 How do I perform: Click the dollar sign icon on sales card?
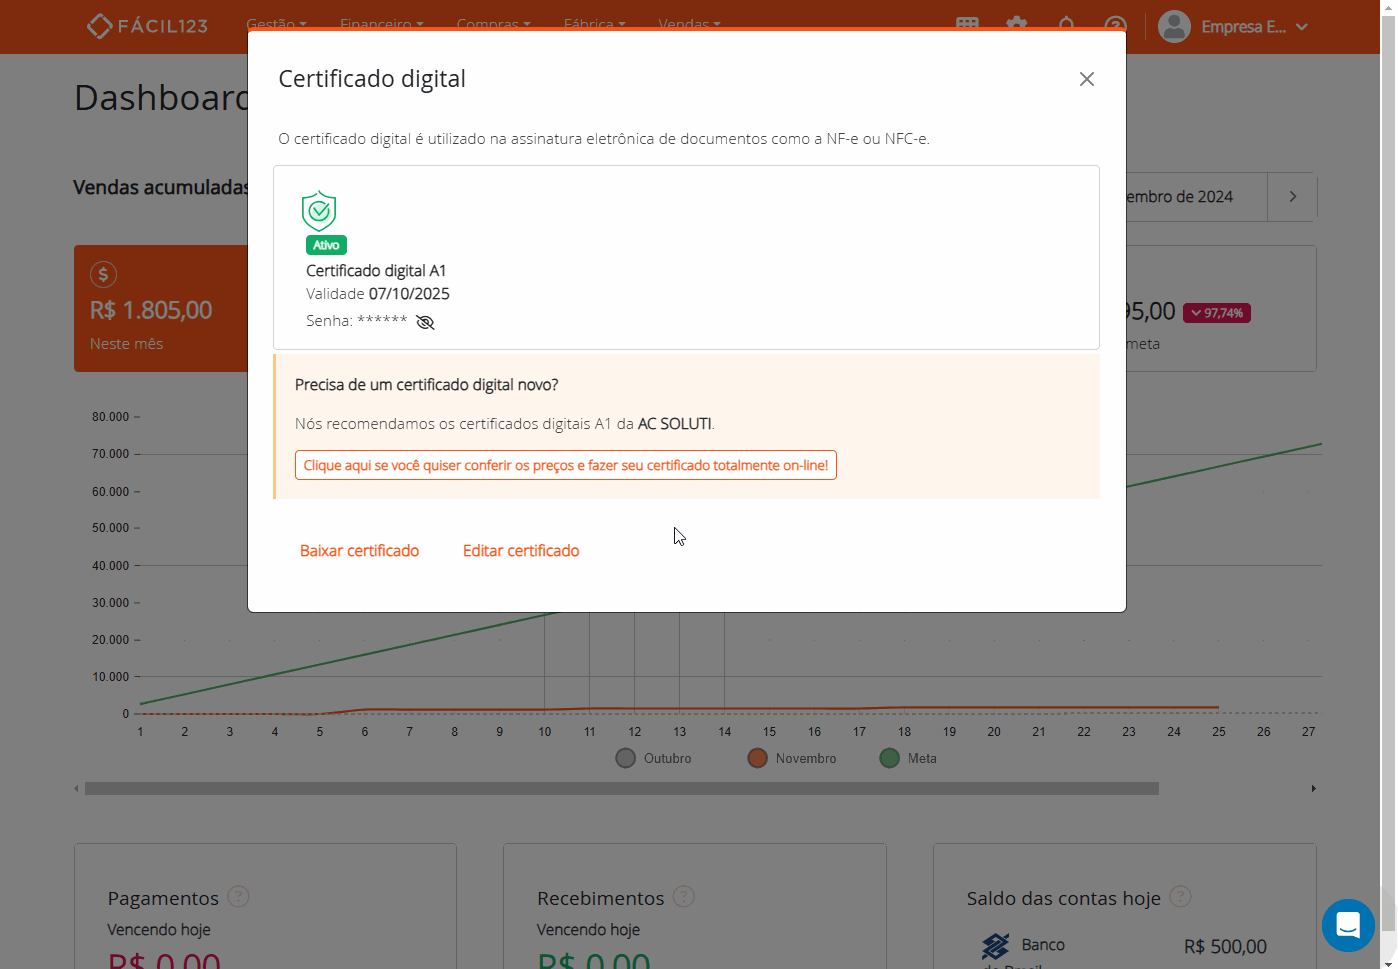pyautogui.click(x=103, y=274)
